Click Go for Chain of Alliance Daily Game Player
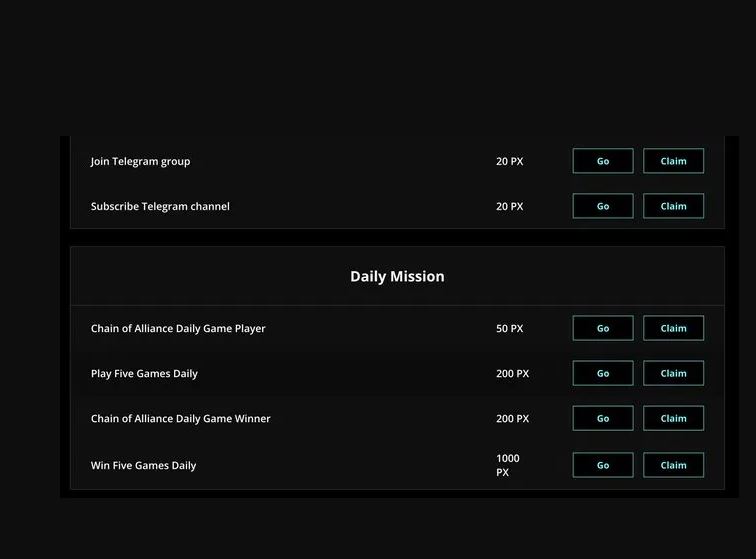This screenshot has width=756, height=559. coord(602,328)
